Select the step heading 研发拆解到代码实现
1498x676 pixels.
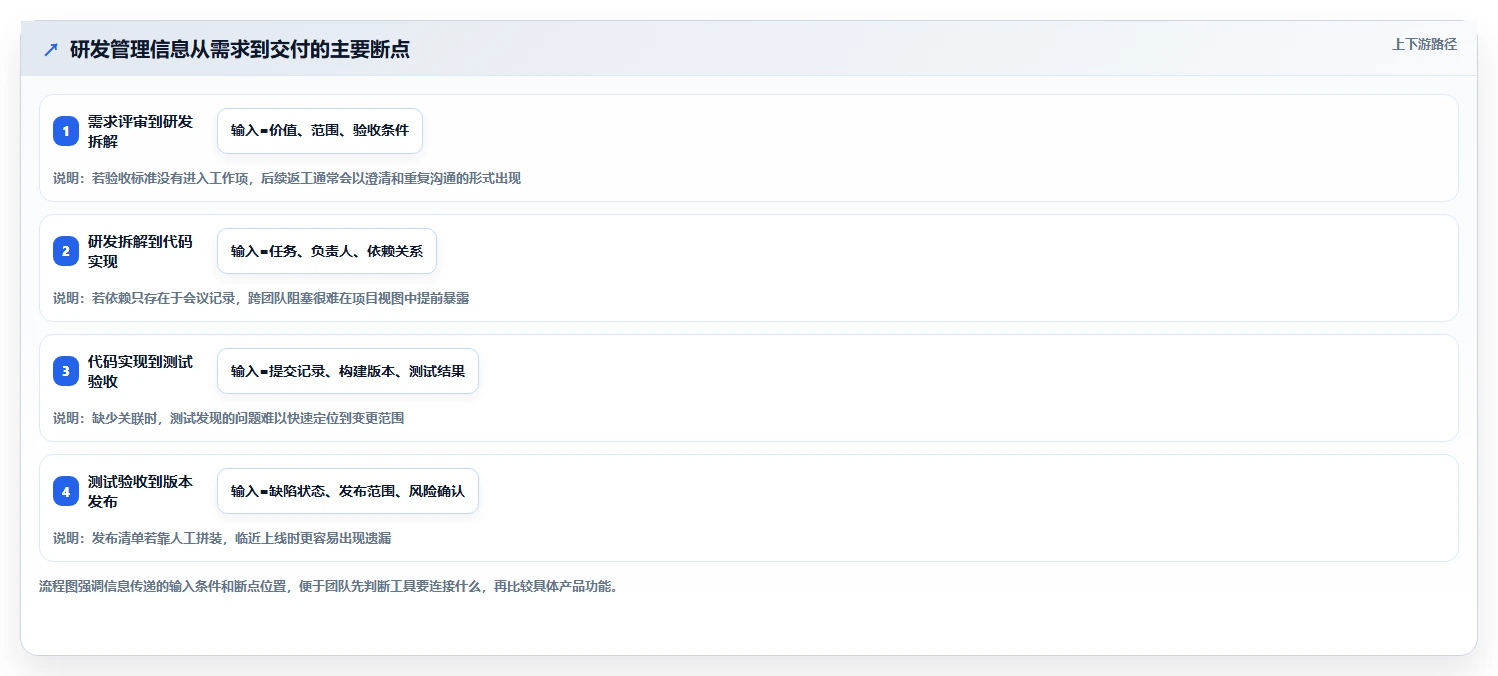[x=140, y=251]
